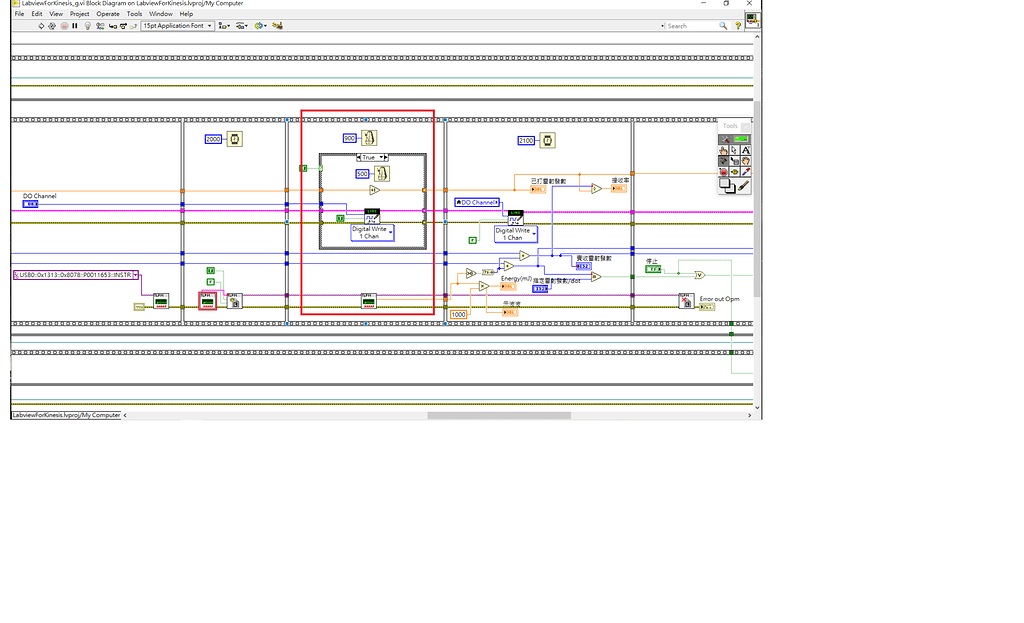The width and height of the screenshot is (1024, 623).
Task: Enable Highlight Execution lightbulb on toolbar
Action: (x=87, y=27)
